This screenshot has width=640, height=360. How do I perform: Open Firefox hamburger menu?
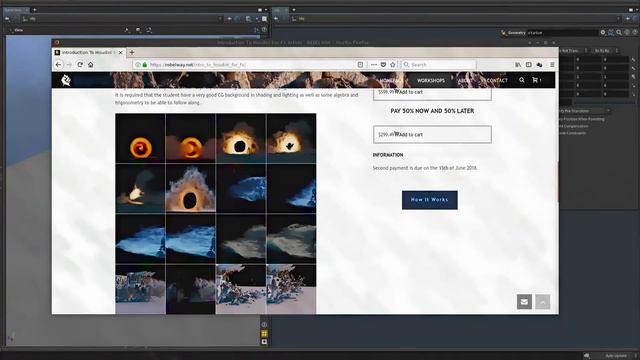pos(552,64)
